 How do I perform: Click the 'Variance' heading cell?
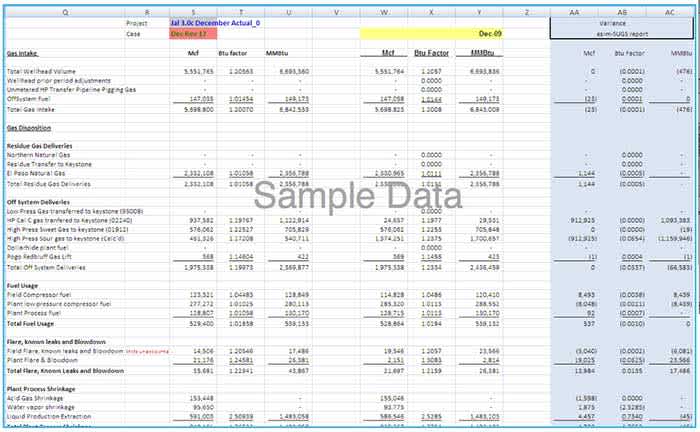click(612, 23)
